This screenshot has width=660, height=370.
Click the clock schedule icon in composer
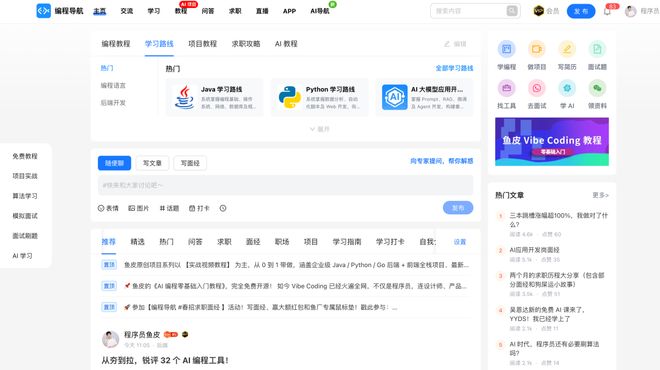(x=223, y=208)
